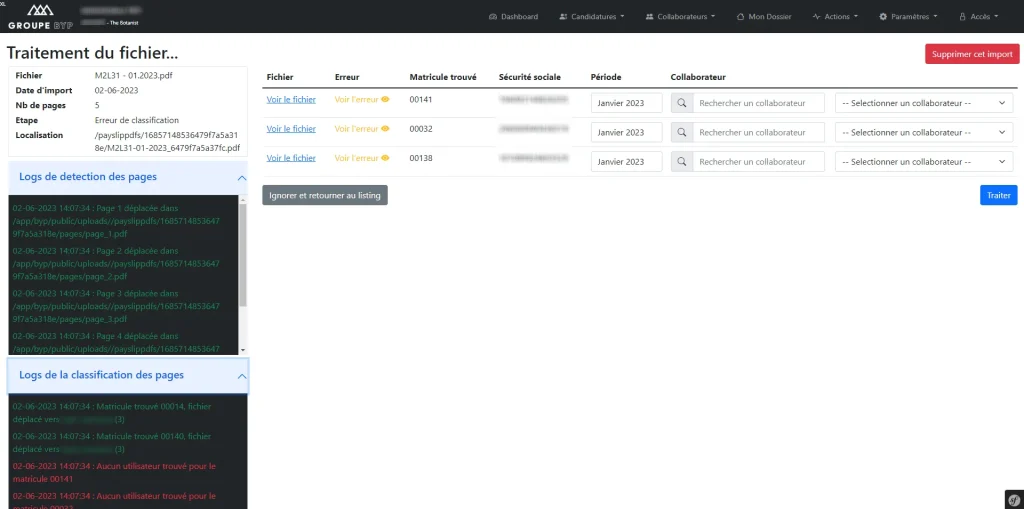This screenshot has width=1024, height=509.
Task: Click the eye icon for matricule 00032 error
Action: pos(385,129)
